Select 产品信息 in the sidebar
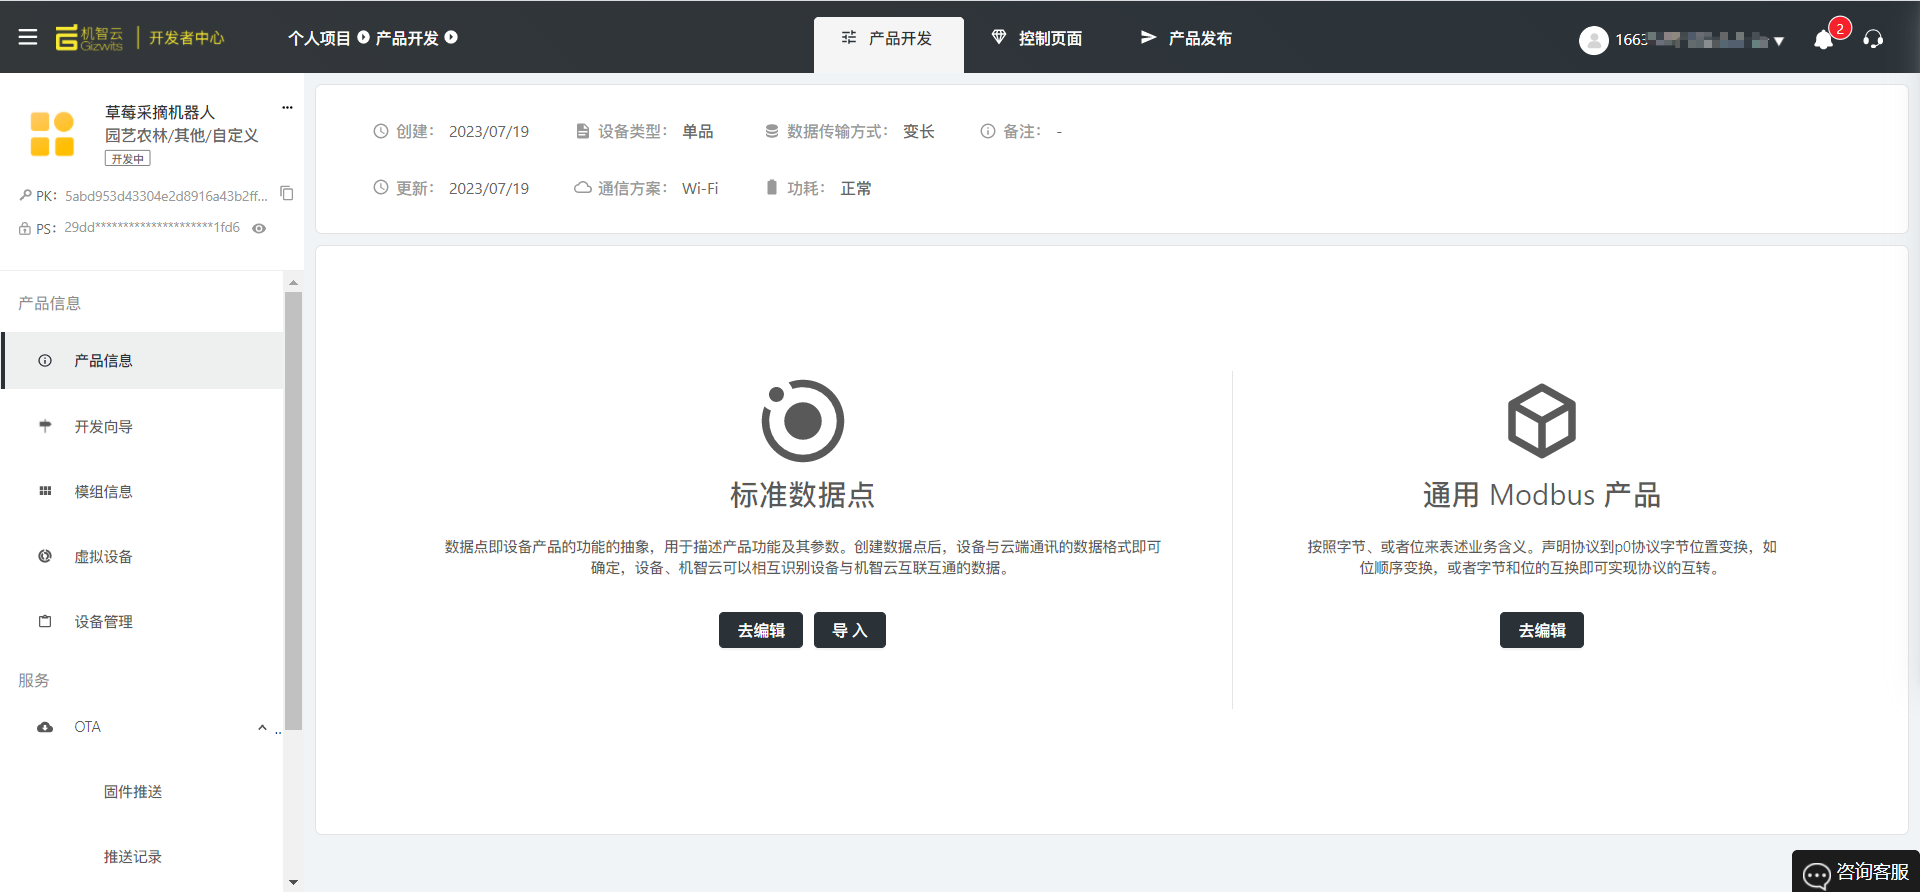This screenshot has width=1920, height=892. pyautogui.click(x=143, y=360)
